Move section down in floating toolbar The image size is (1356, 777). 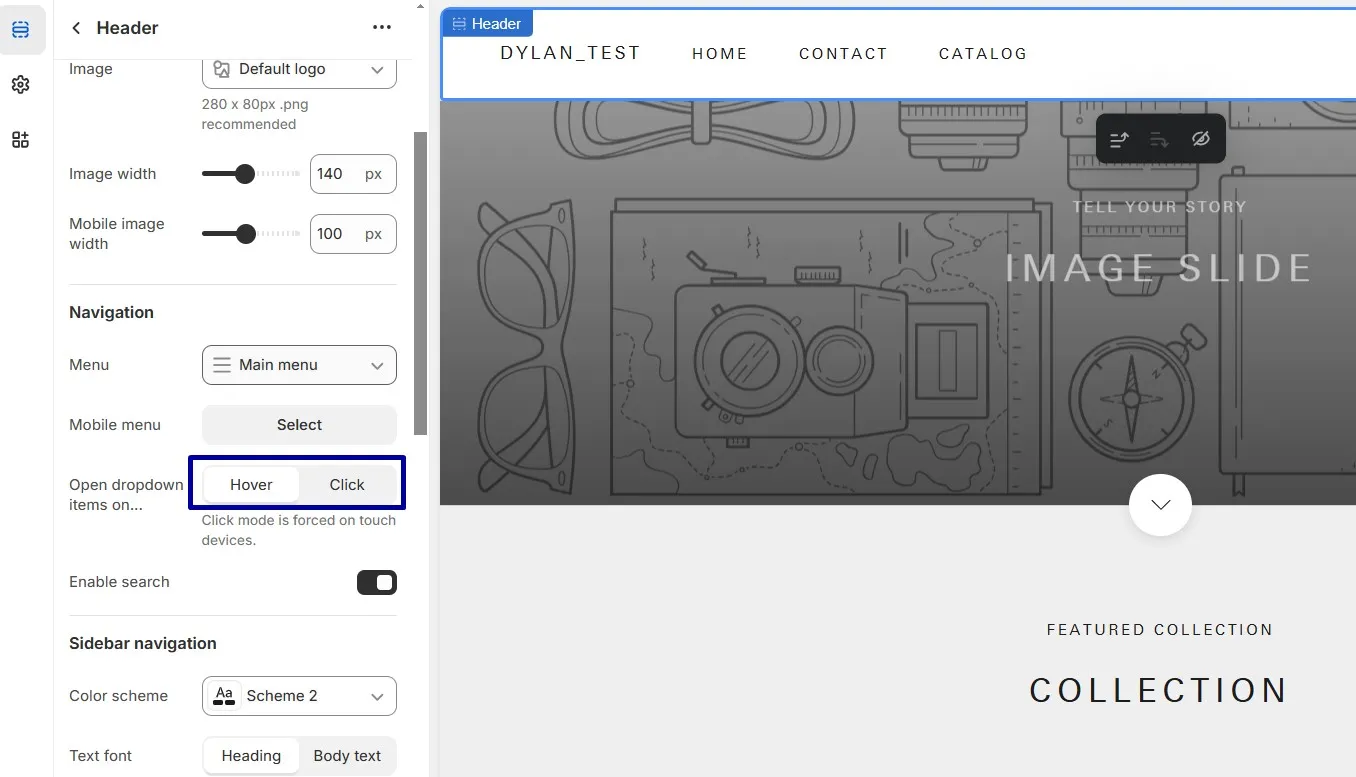tap(1160, 140)
